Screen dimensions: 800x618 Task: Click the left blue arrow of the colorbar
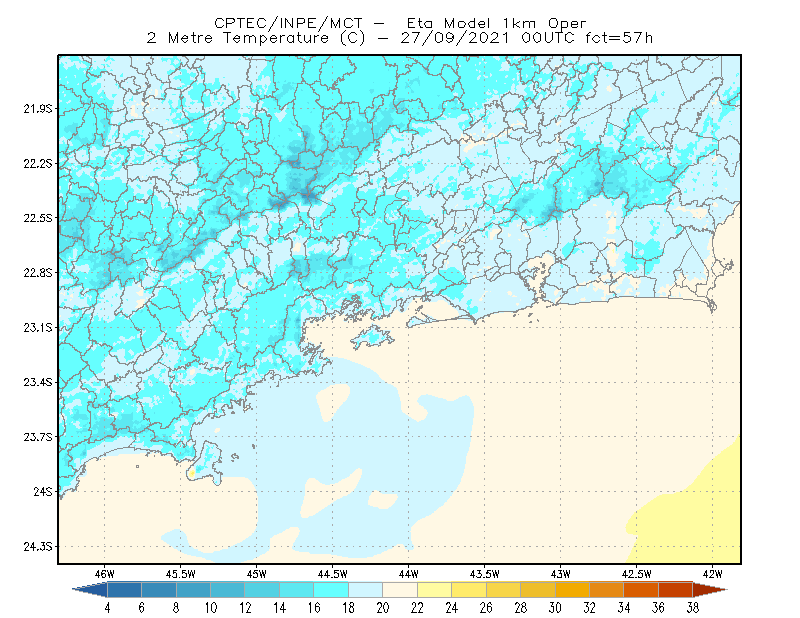(90, 589)
